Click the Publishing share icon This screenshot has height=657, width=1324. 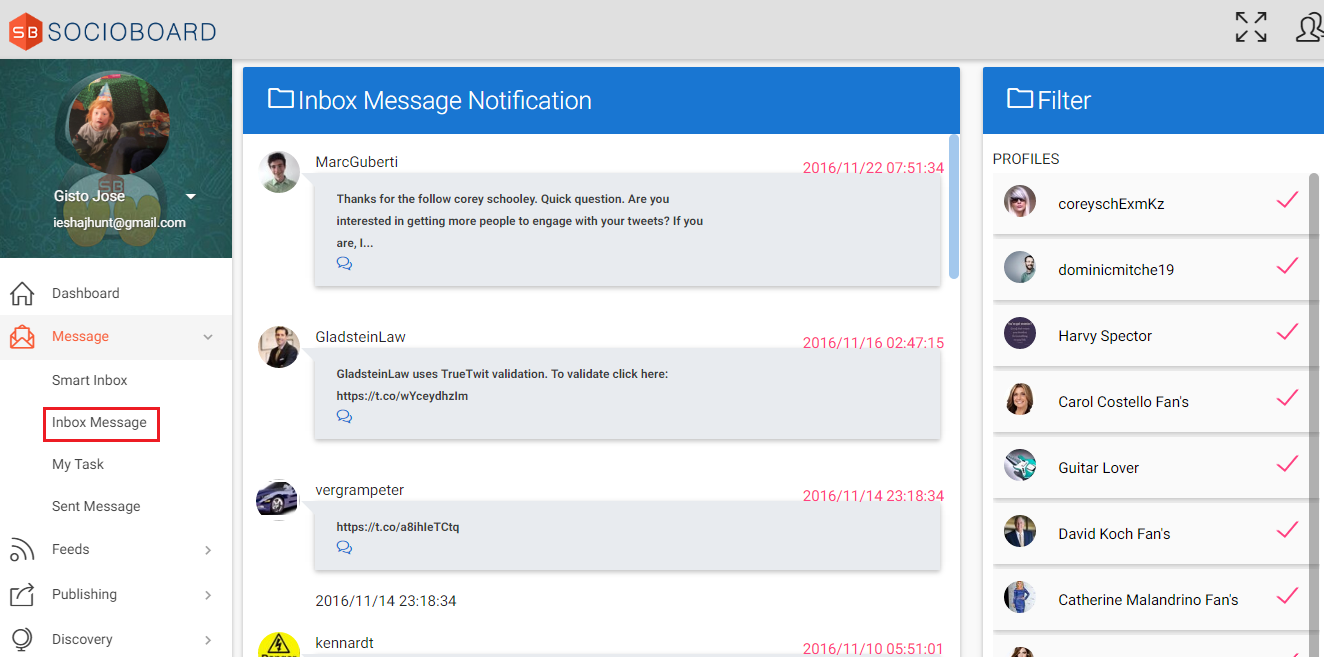[x=22, y=594]
